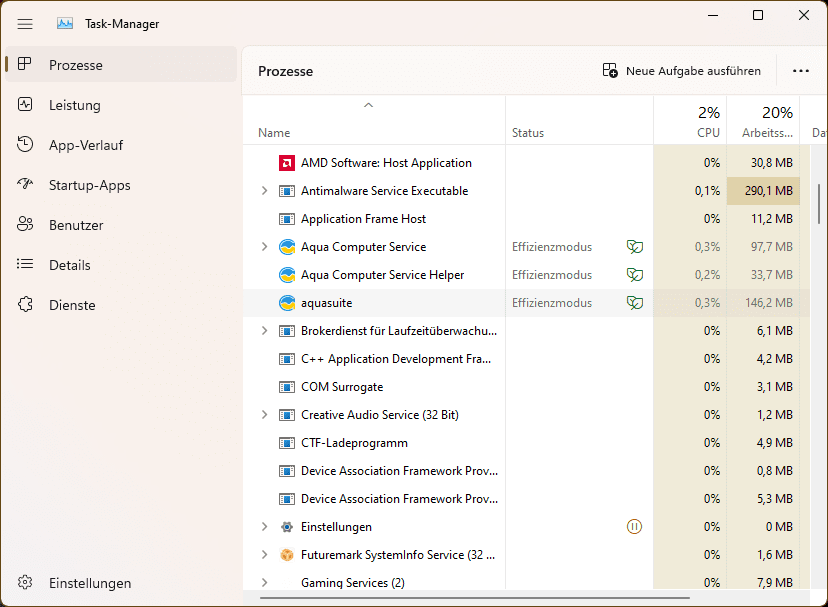Open the Dienste page
This screenshot has width=828, height=607.
point(121,305)
